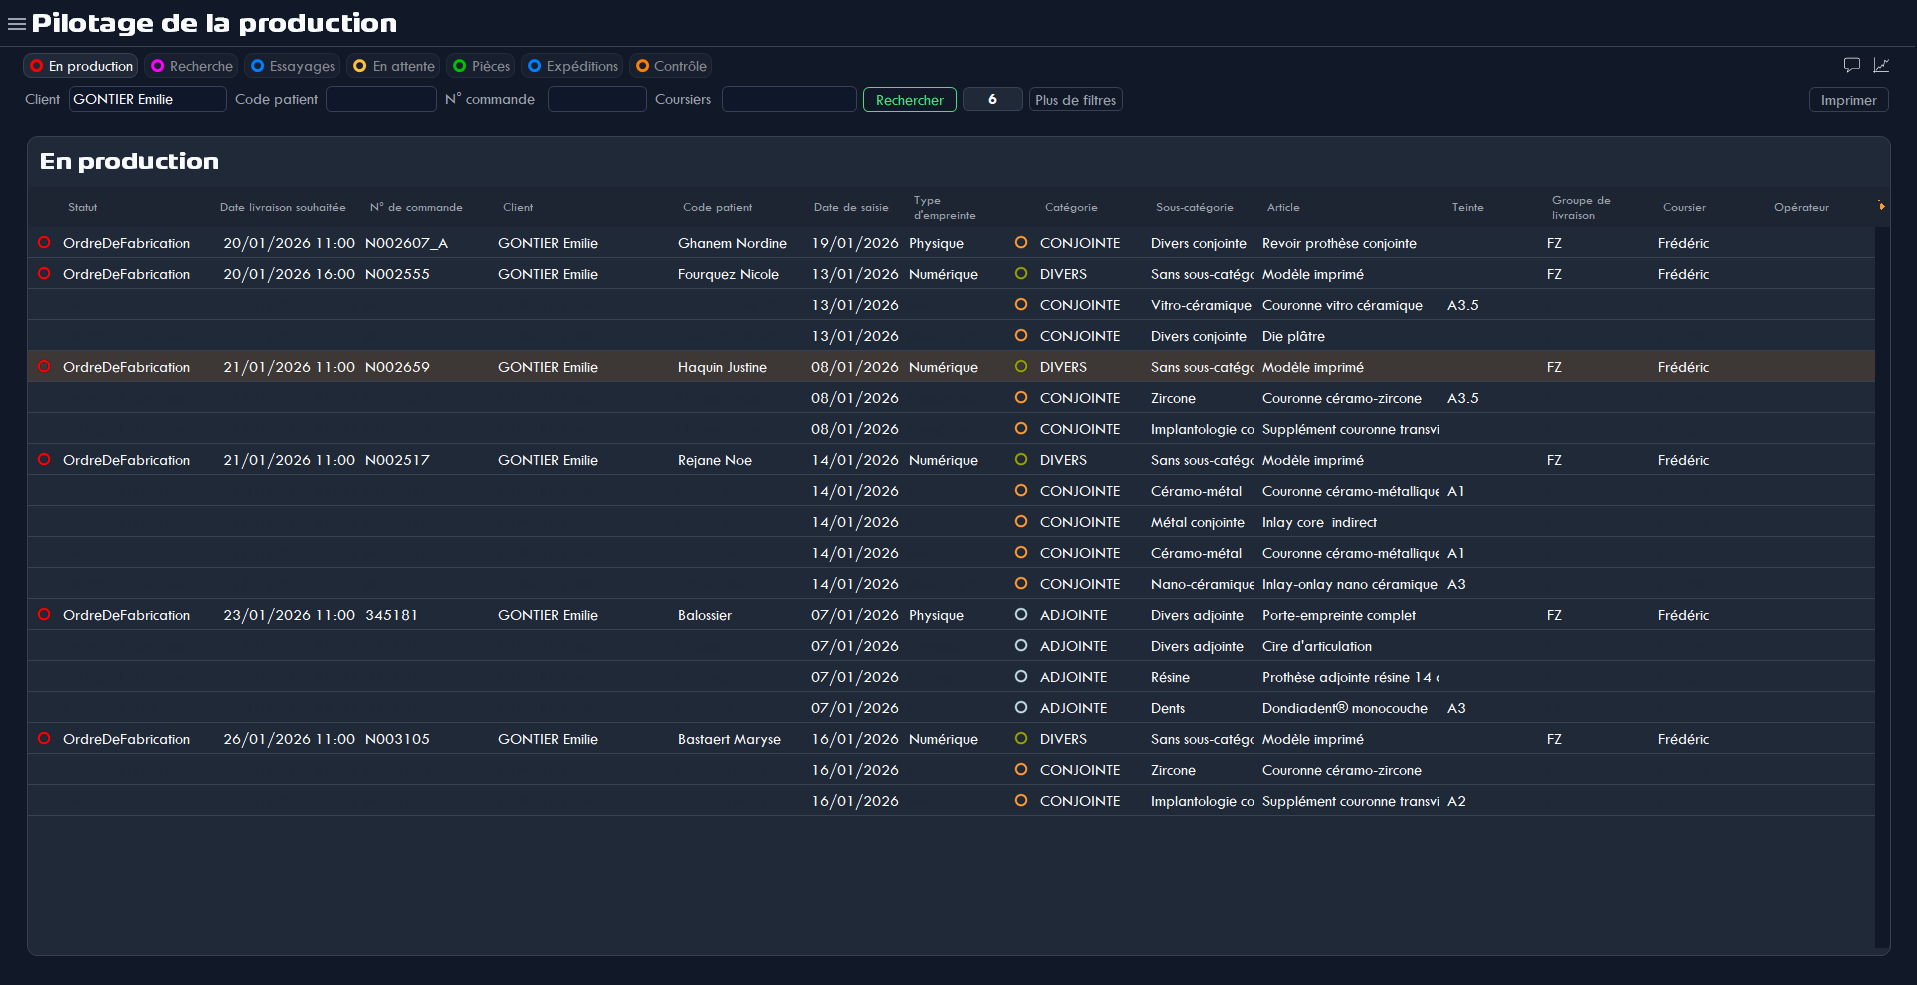
Task: Switch to the Expéditions view
Action: click(x=572, y=66)
